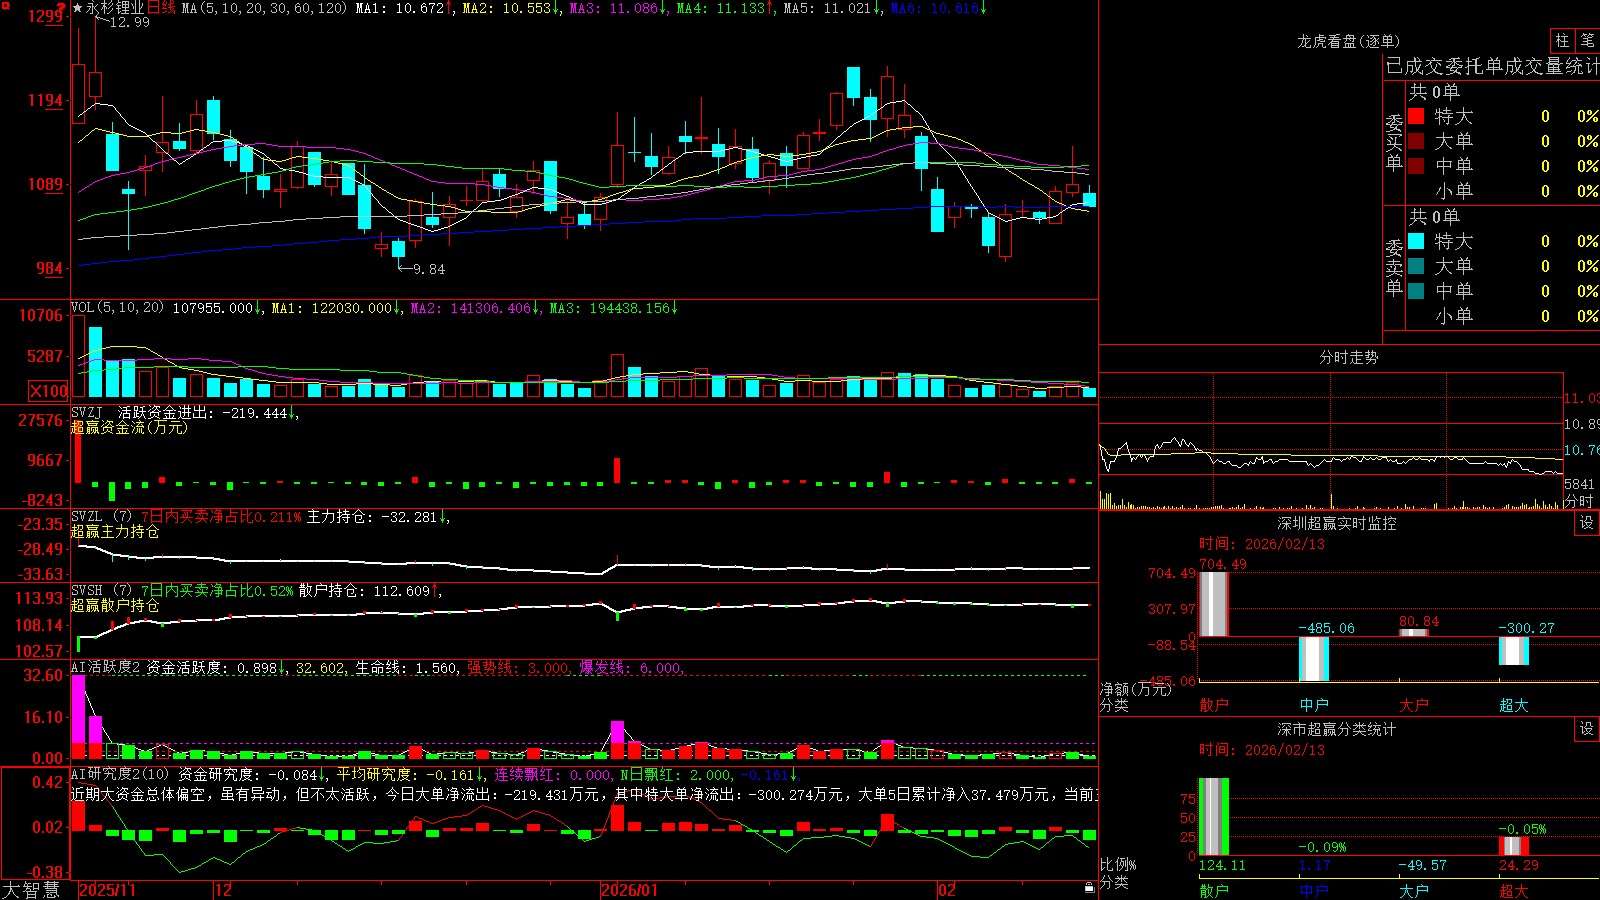This screenshot has height=900, width=1600.
Task: Click the 中户 negative bar in 深圳超赢实时监控
Action: click(x=1314, y=659)
